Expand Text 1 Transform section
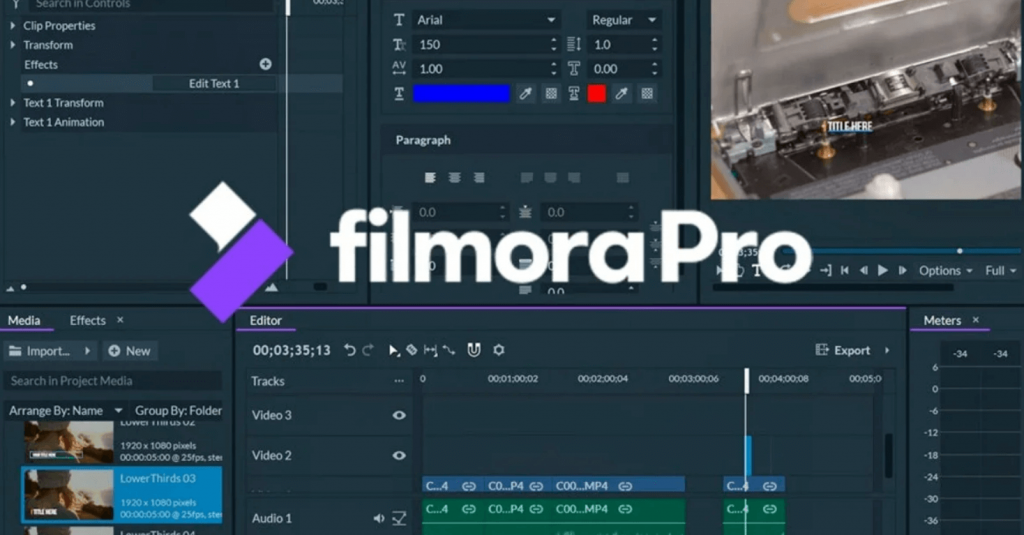The height and width of the screenshot is (535, 1024). coord(12,103)
